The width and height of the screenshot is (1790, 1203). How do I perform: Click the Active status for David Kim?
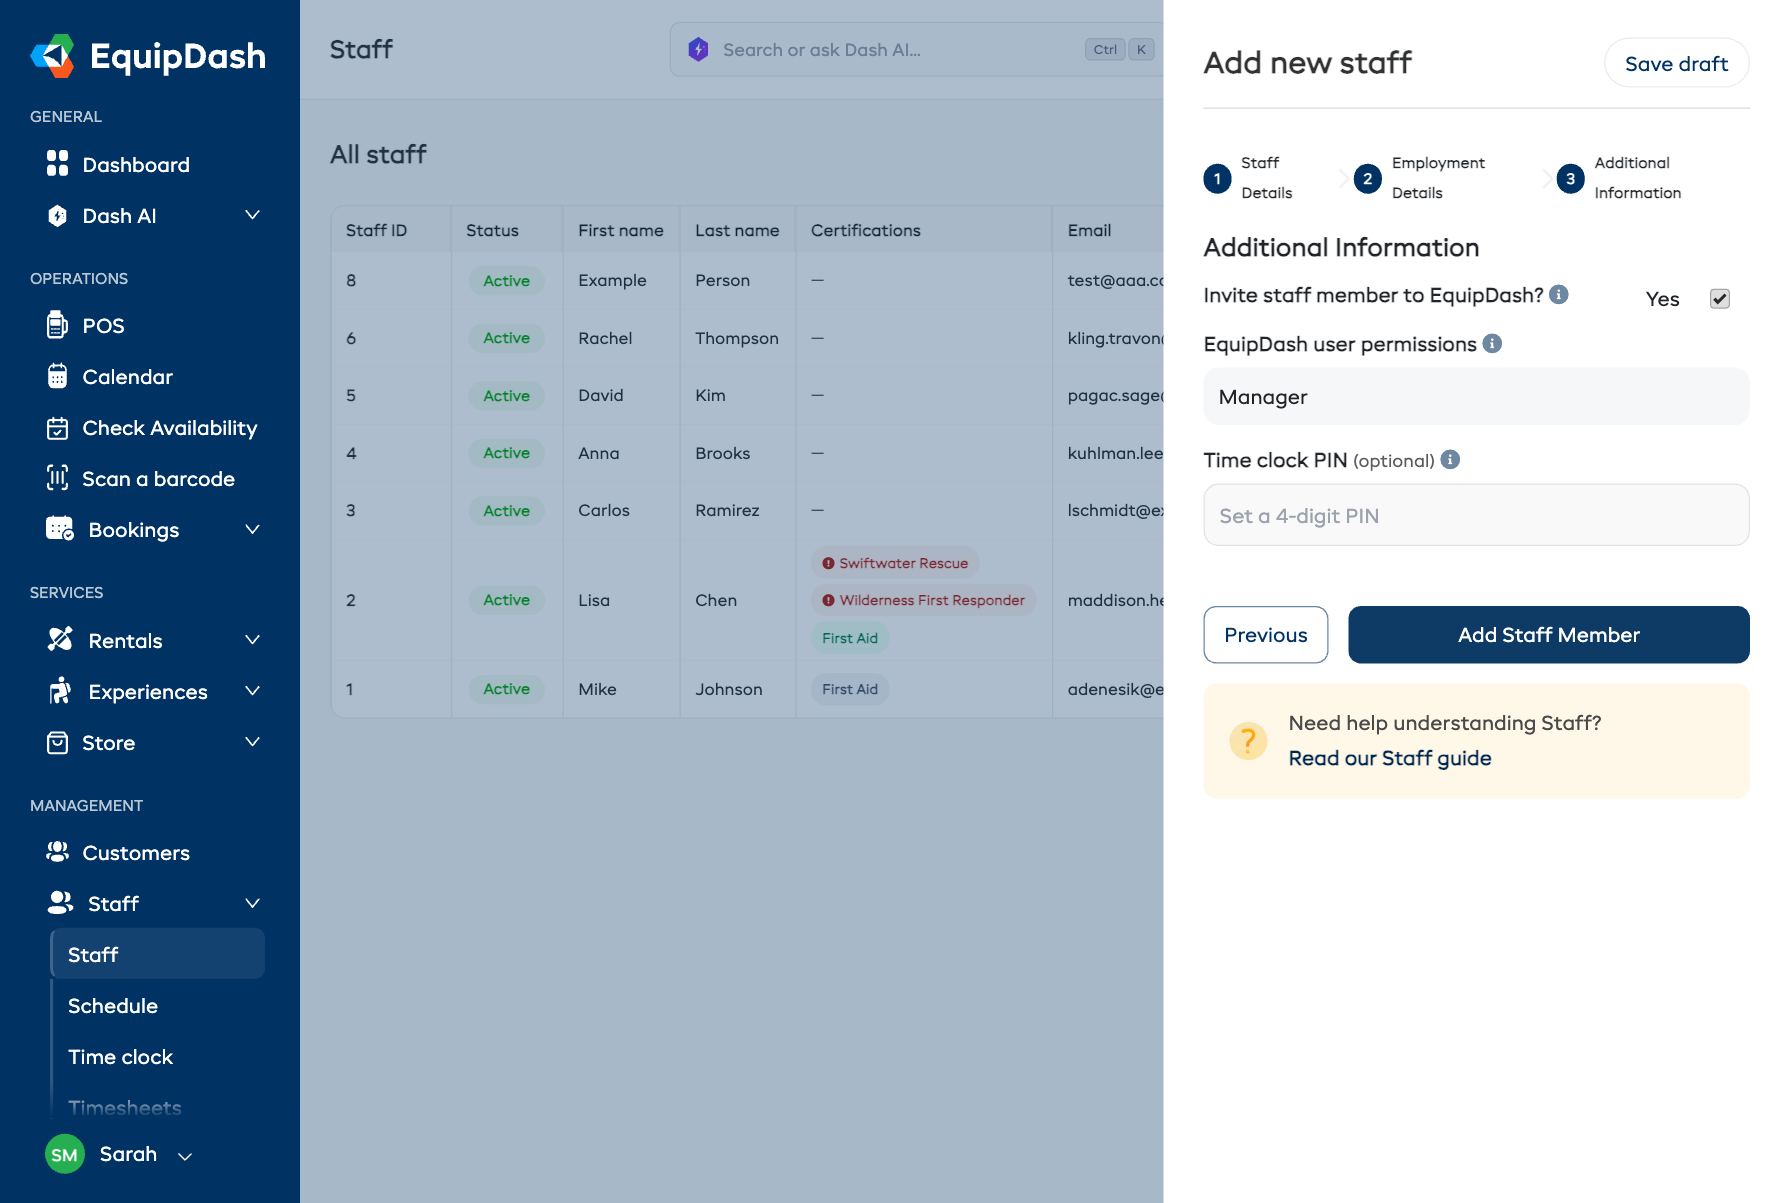tap(506, 395)
